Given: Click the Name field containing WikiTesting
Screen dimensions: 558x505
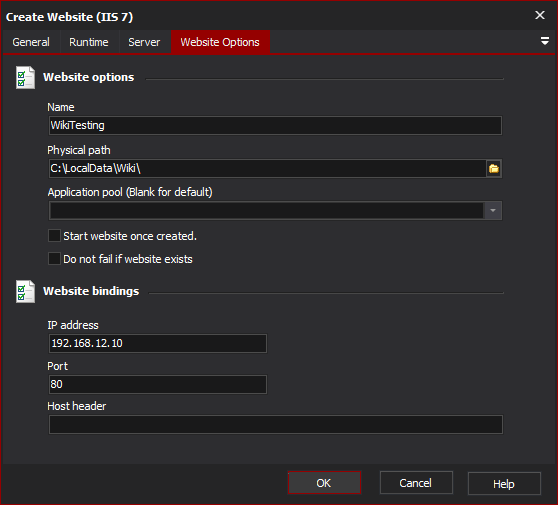Looking at the screenshot, I should (275, 125).
